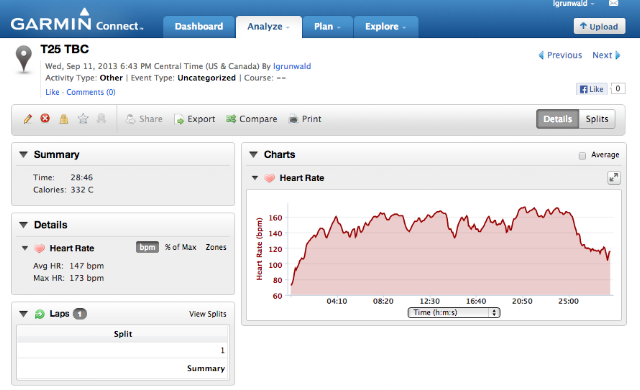
Task: Open the Explore menu tab
Action: click(386, 27)
